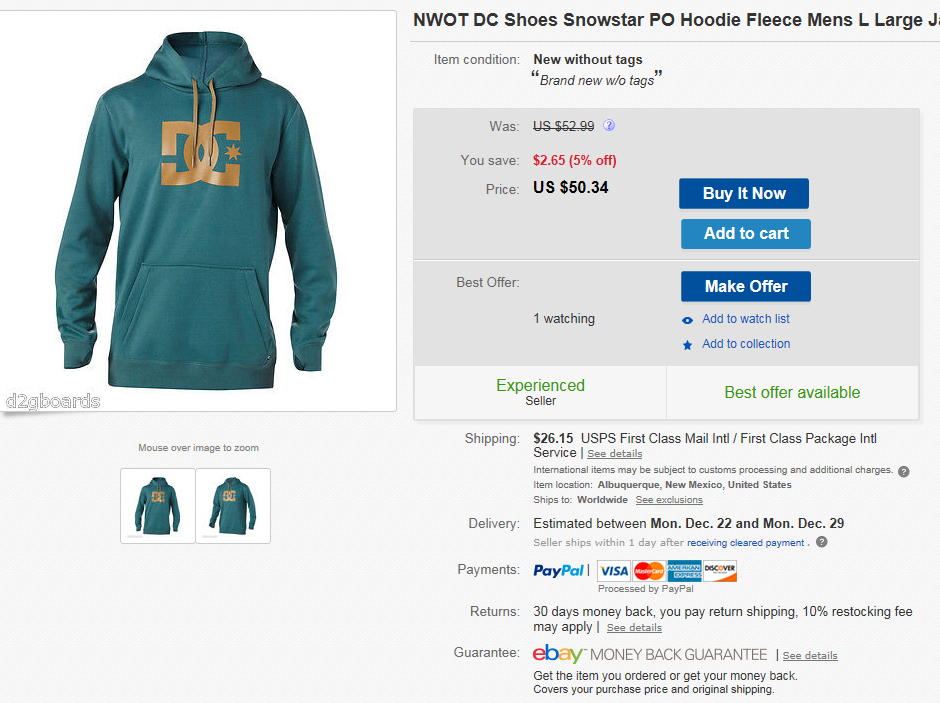
Task: Click the help icon beside the Was price
Action: [x=608, y=125]
